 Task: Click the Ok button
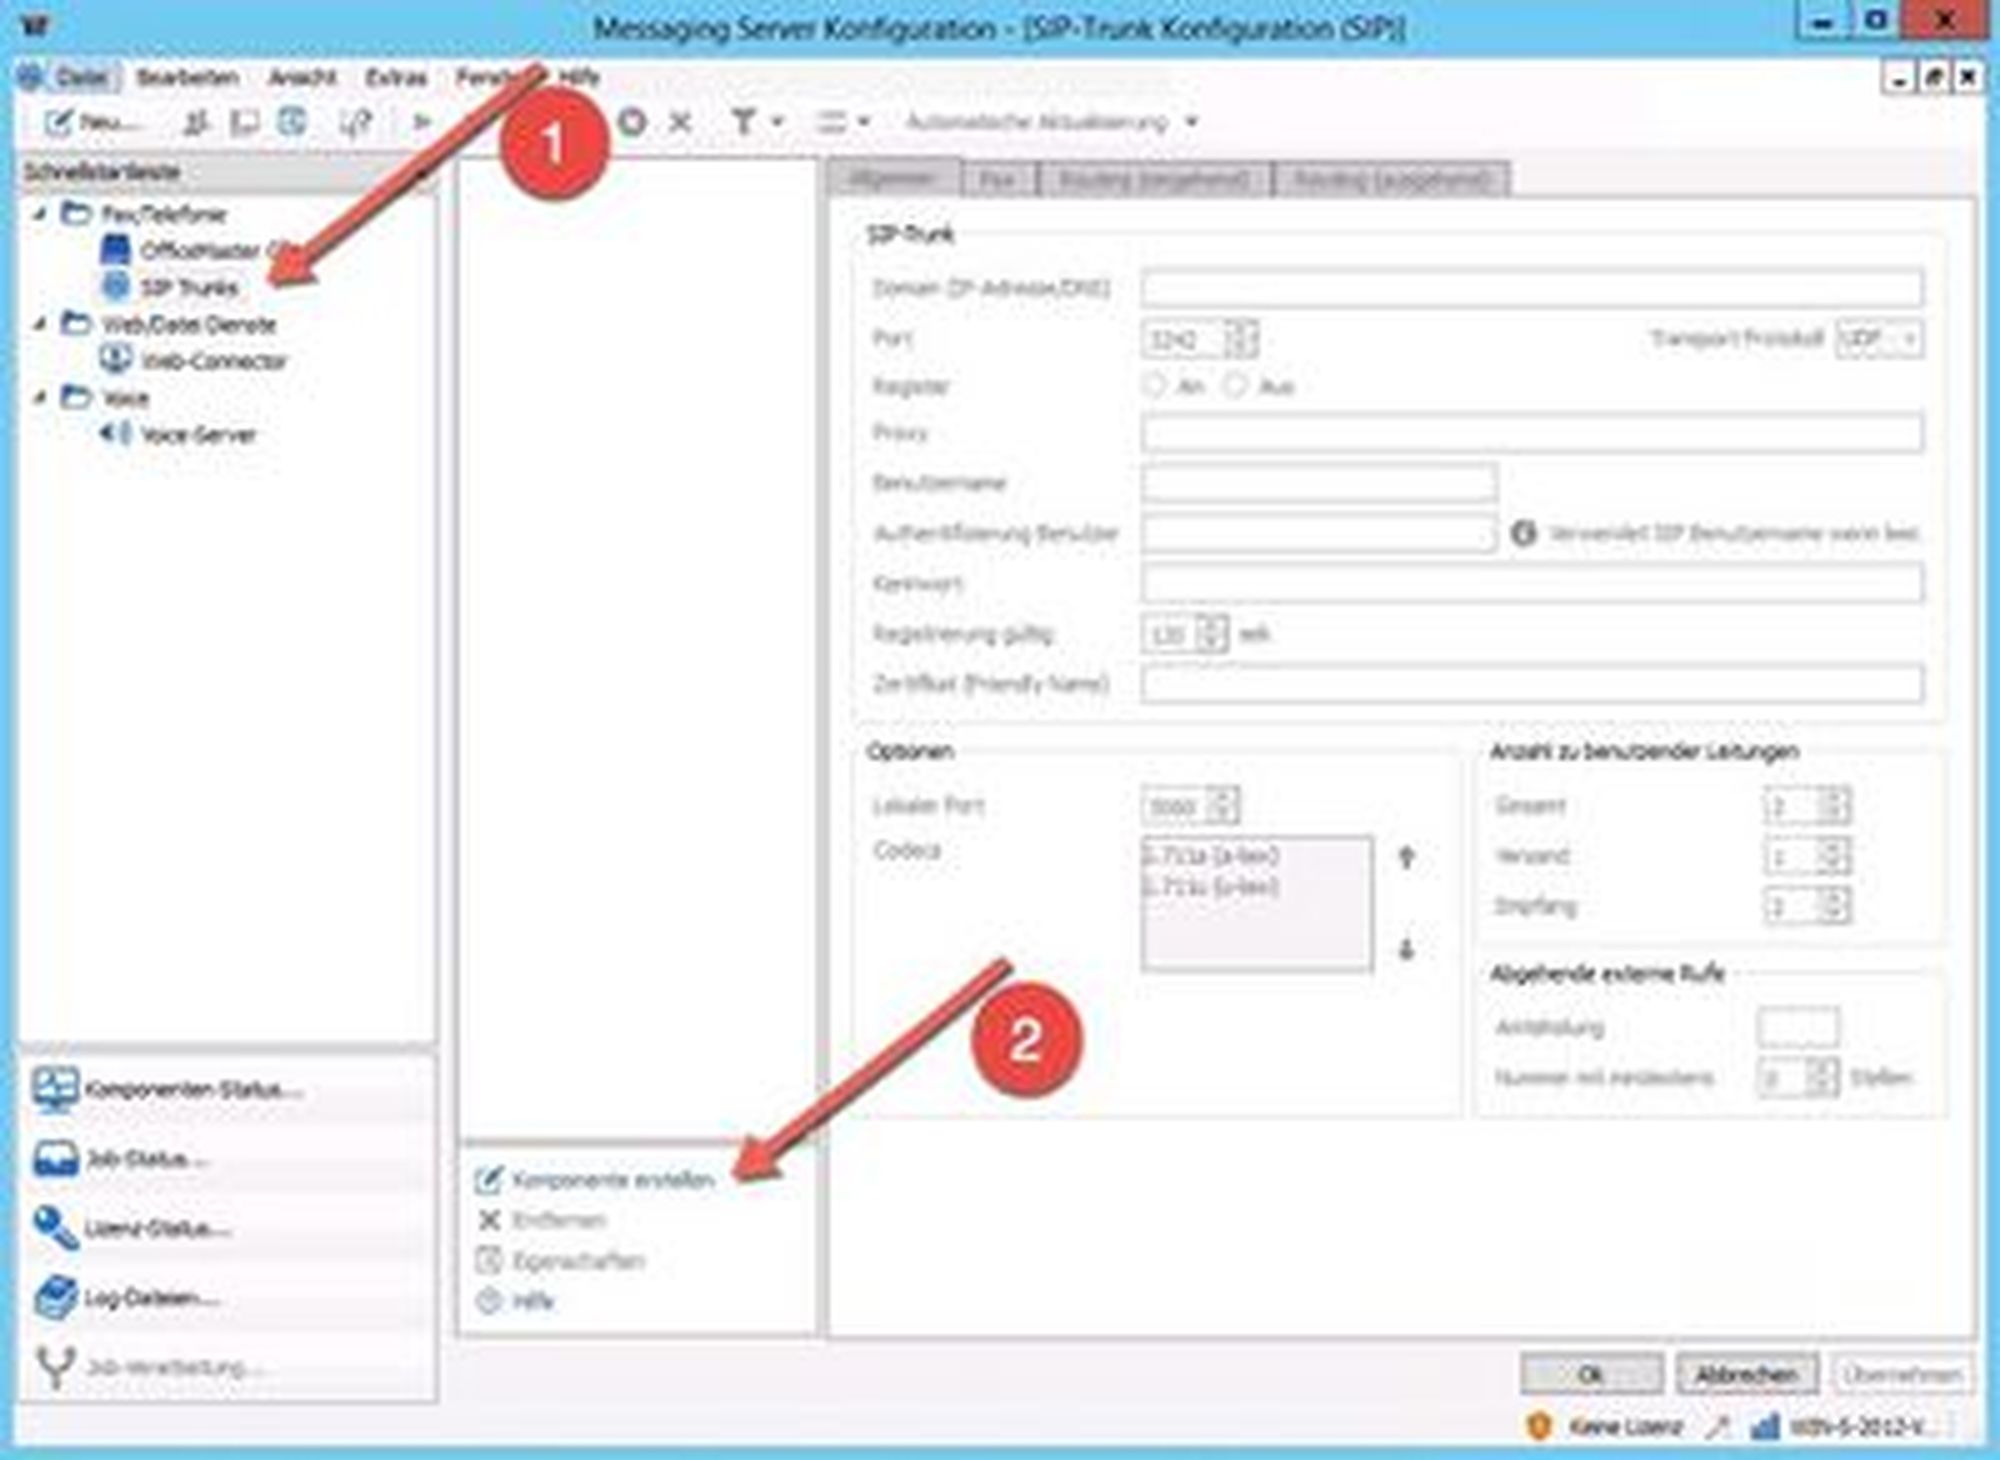[x=1590, y=1375]
